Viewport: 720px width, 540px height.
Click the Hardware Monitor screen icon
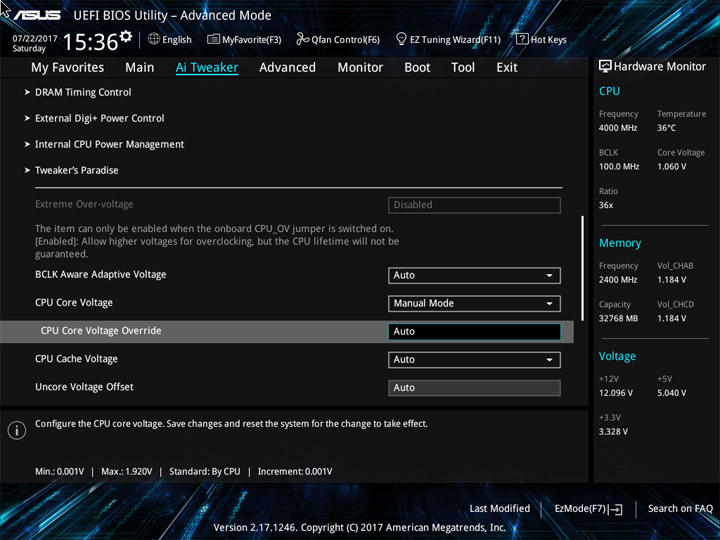pyautogui.click(x=605, y=66)
